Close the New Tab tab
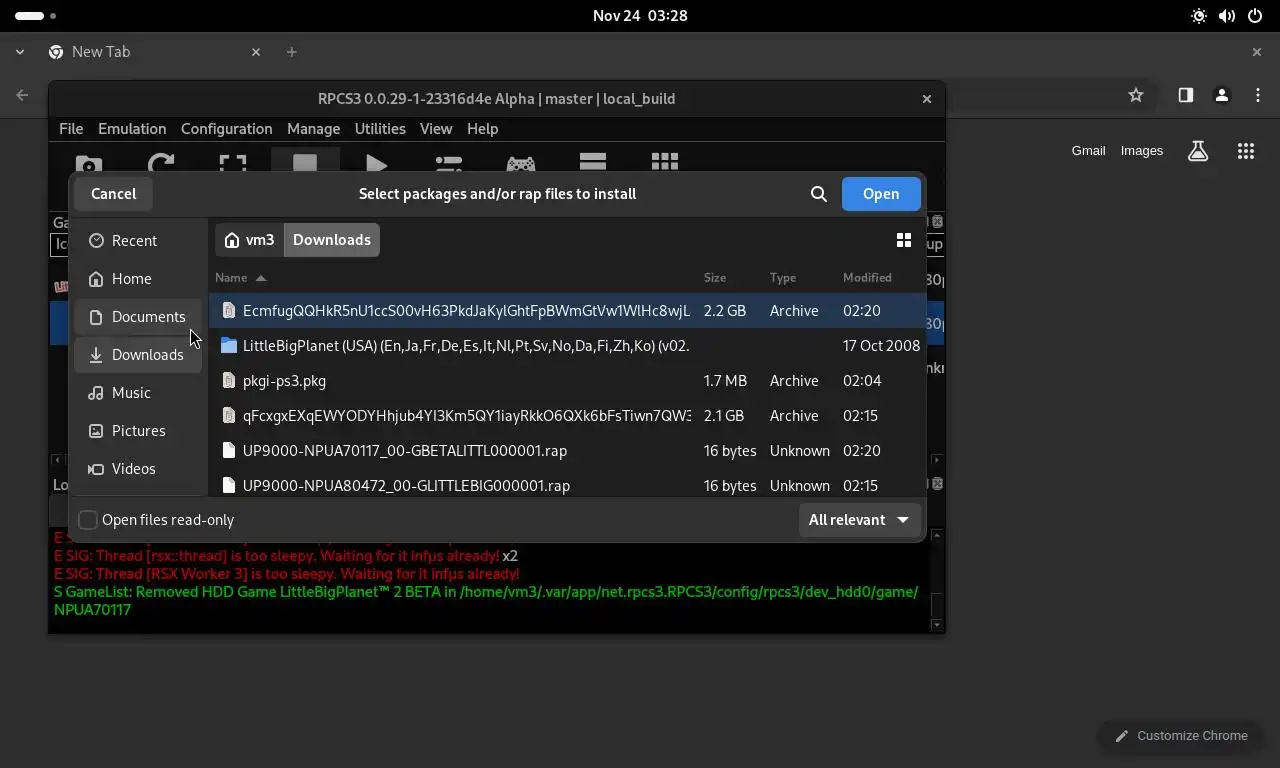The width and height of the screenshot is (1280, 768). pos(256,52)
